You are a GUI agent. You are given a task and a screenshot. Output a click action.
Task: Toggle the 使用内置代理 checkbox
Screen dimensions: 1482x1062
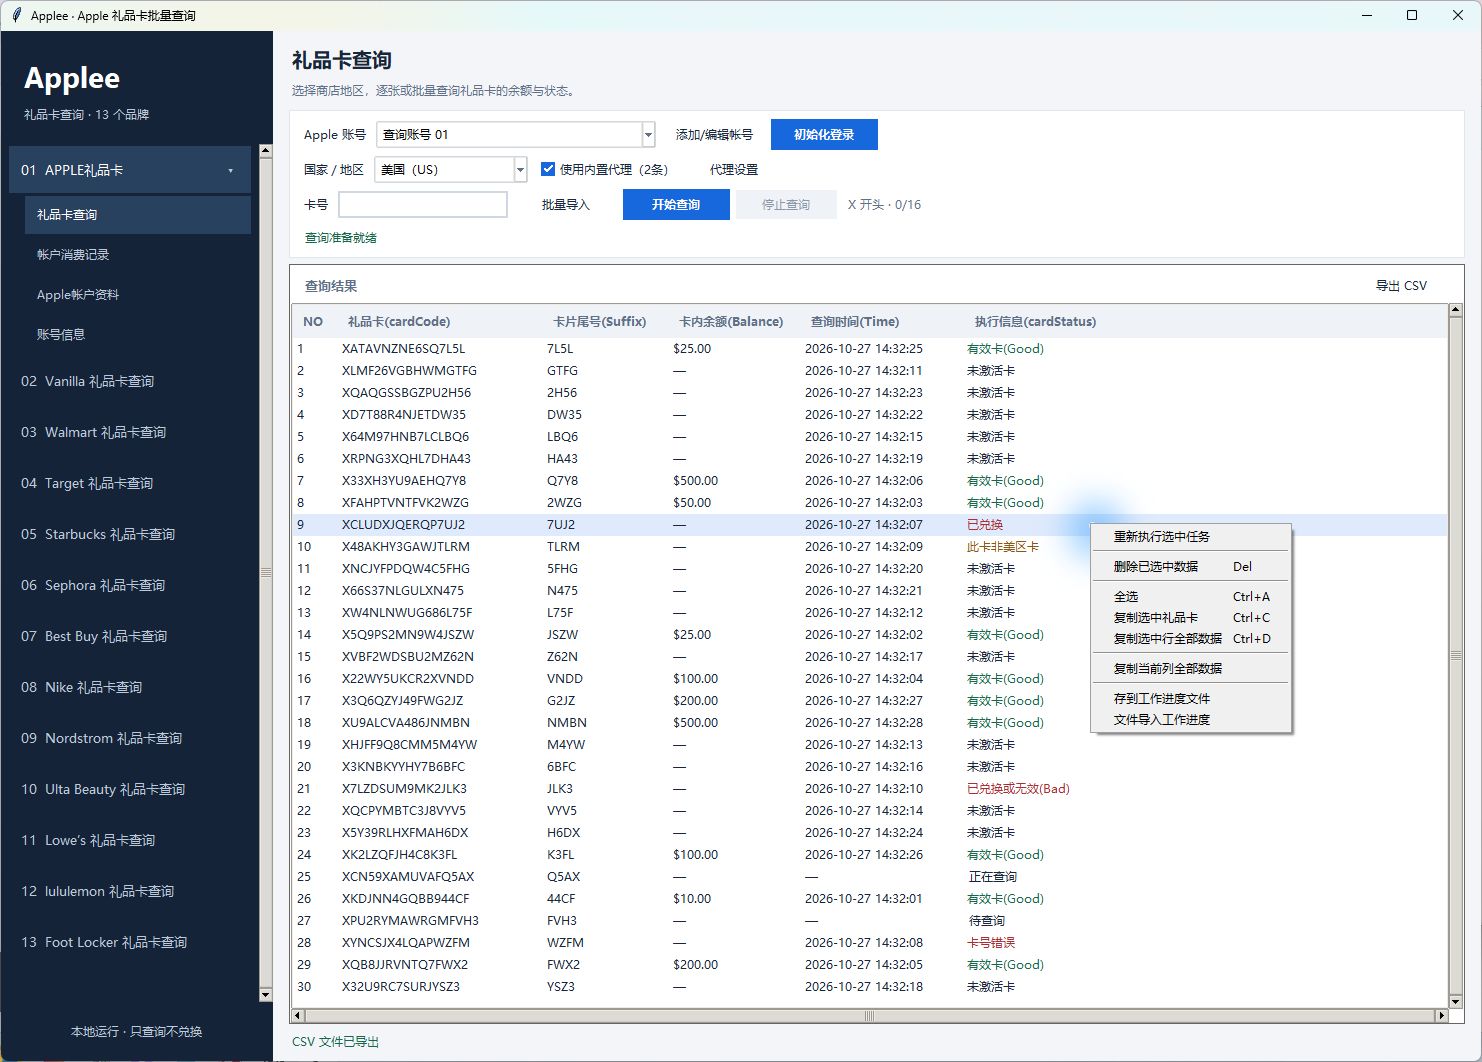(x=548, y=169)
